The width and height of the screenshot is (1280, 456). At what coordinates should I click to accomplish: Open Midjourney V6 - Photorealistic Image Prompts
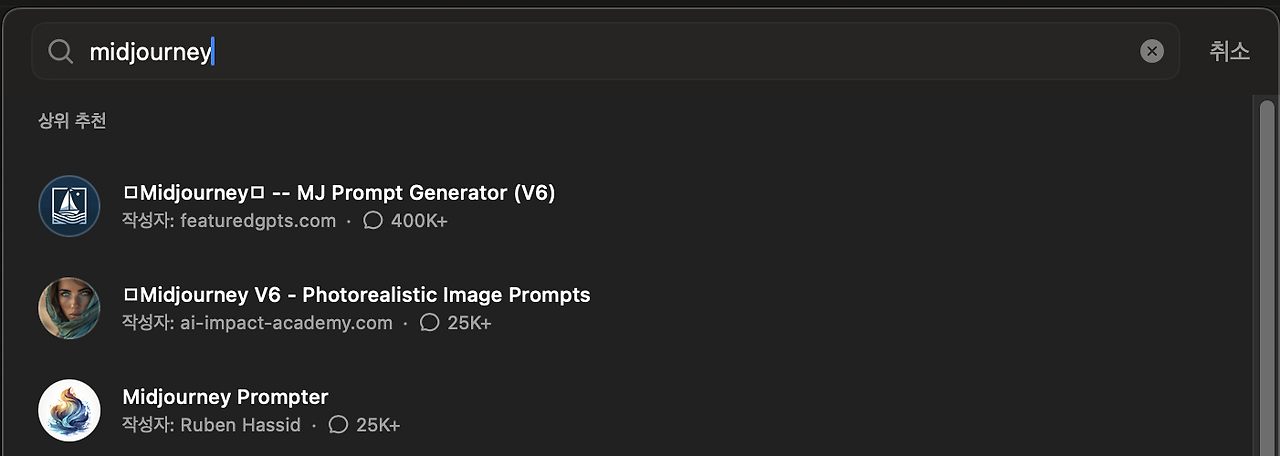pyautogui.click(x=356, y=295)
